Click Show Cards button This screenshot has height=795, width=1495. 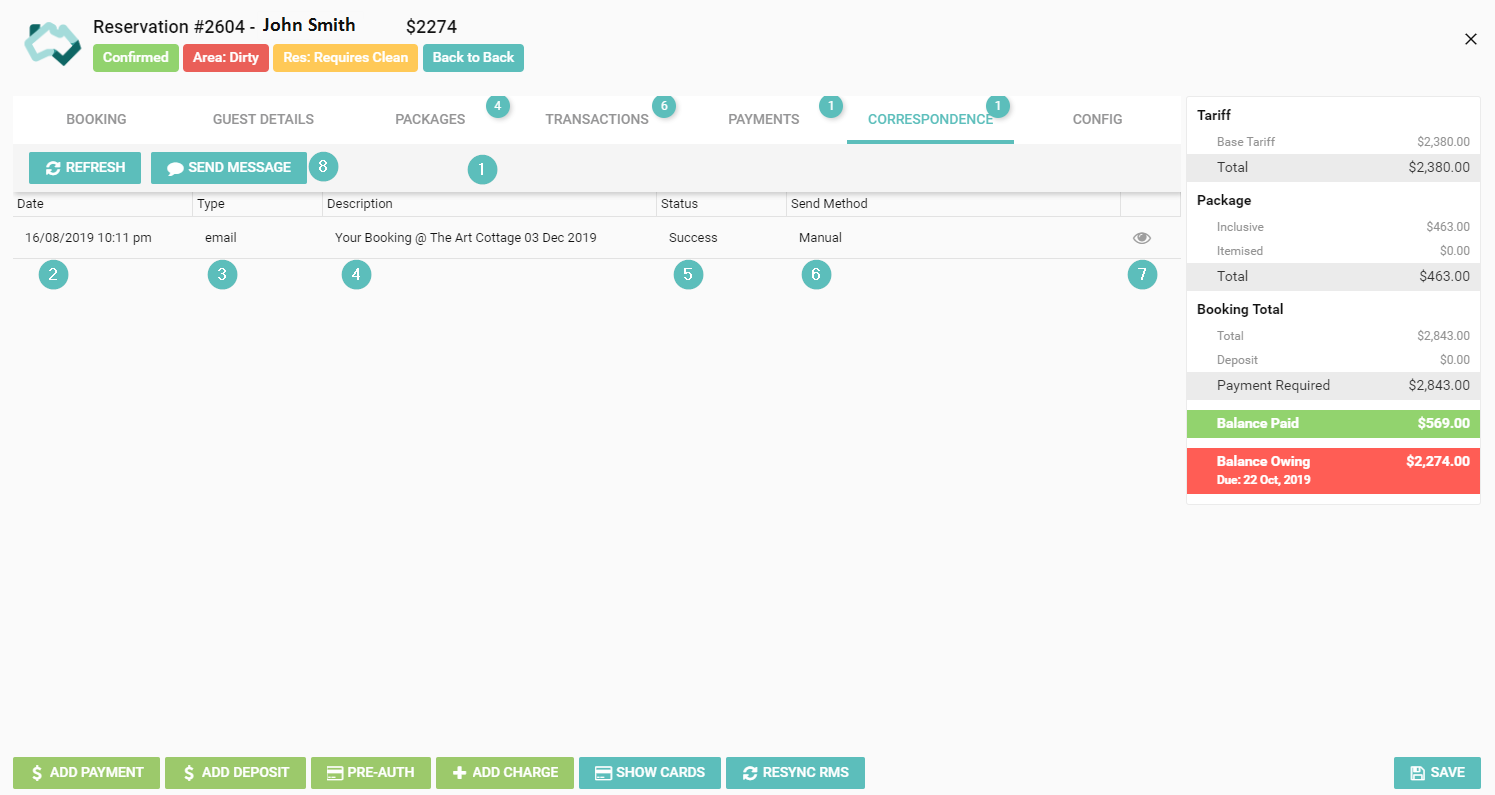pos(650,773)
